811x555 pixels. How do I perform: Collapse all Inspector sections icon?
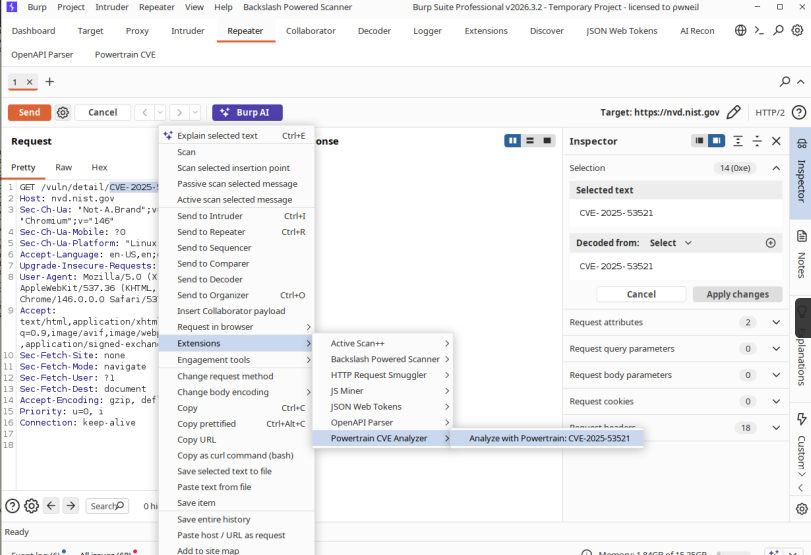757,141
